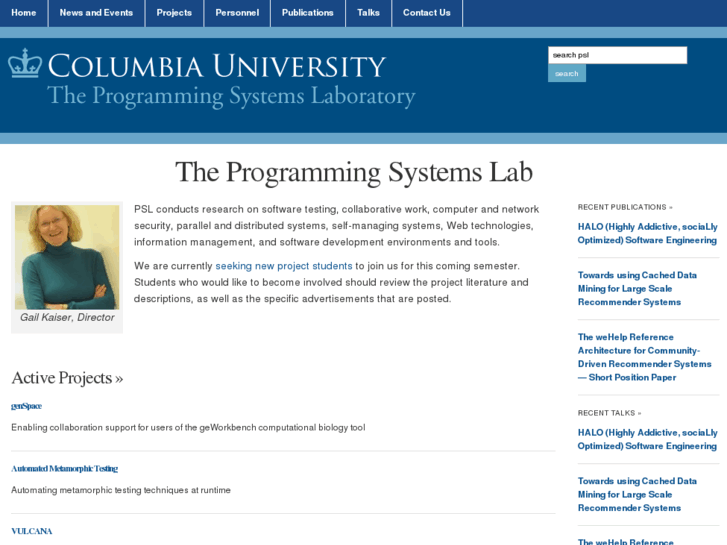
Task: Open weHelp Reference Architecture publication link
Action: click(644, 357)
